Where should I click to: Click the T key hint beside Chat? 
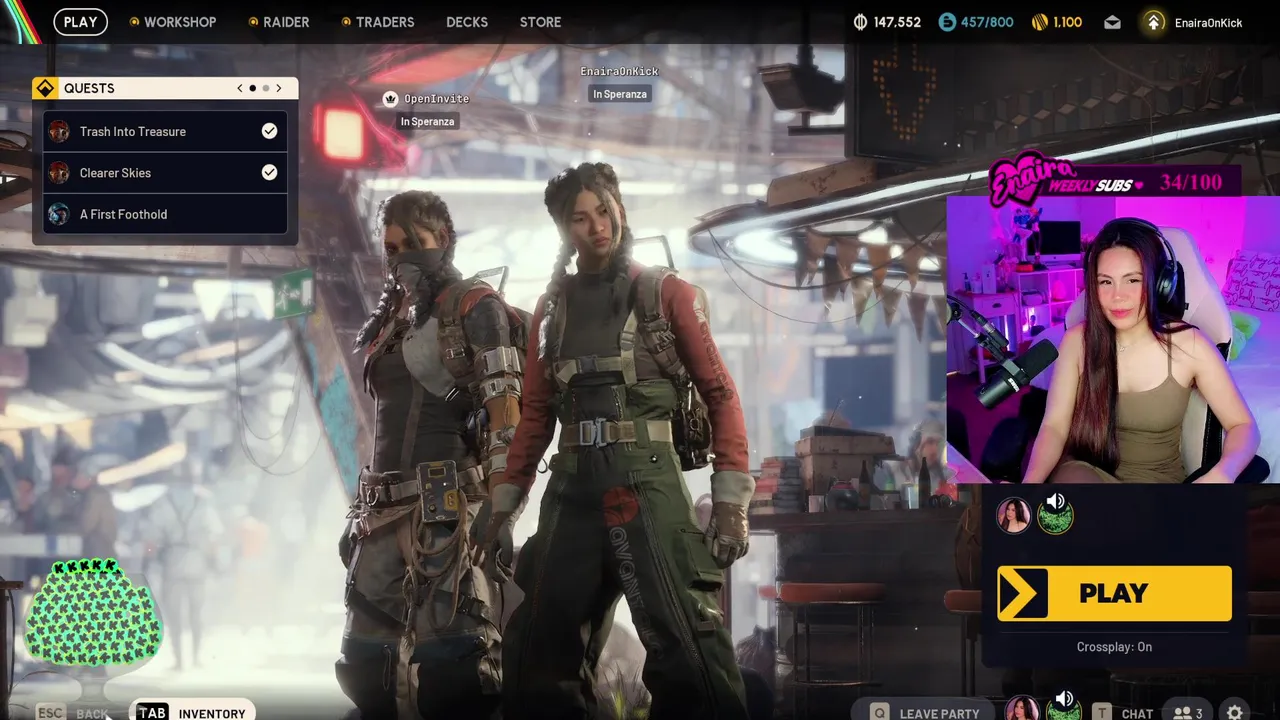click(1101, 712)
